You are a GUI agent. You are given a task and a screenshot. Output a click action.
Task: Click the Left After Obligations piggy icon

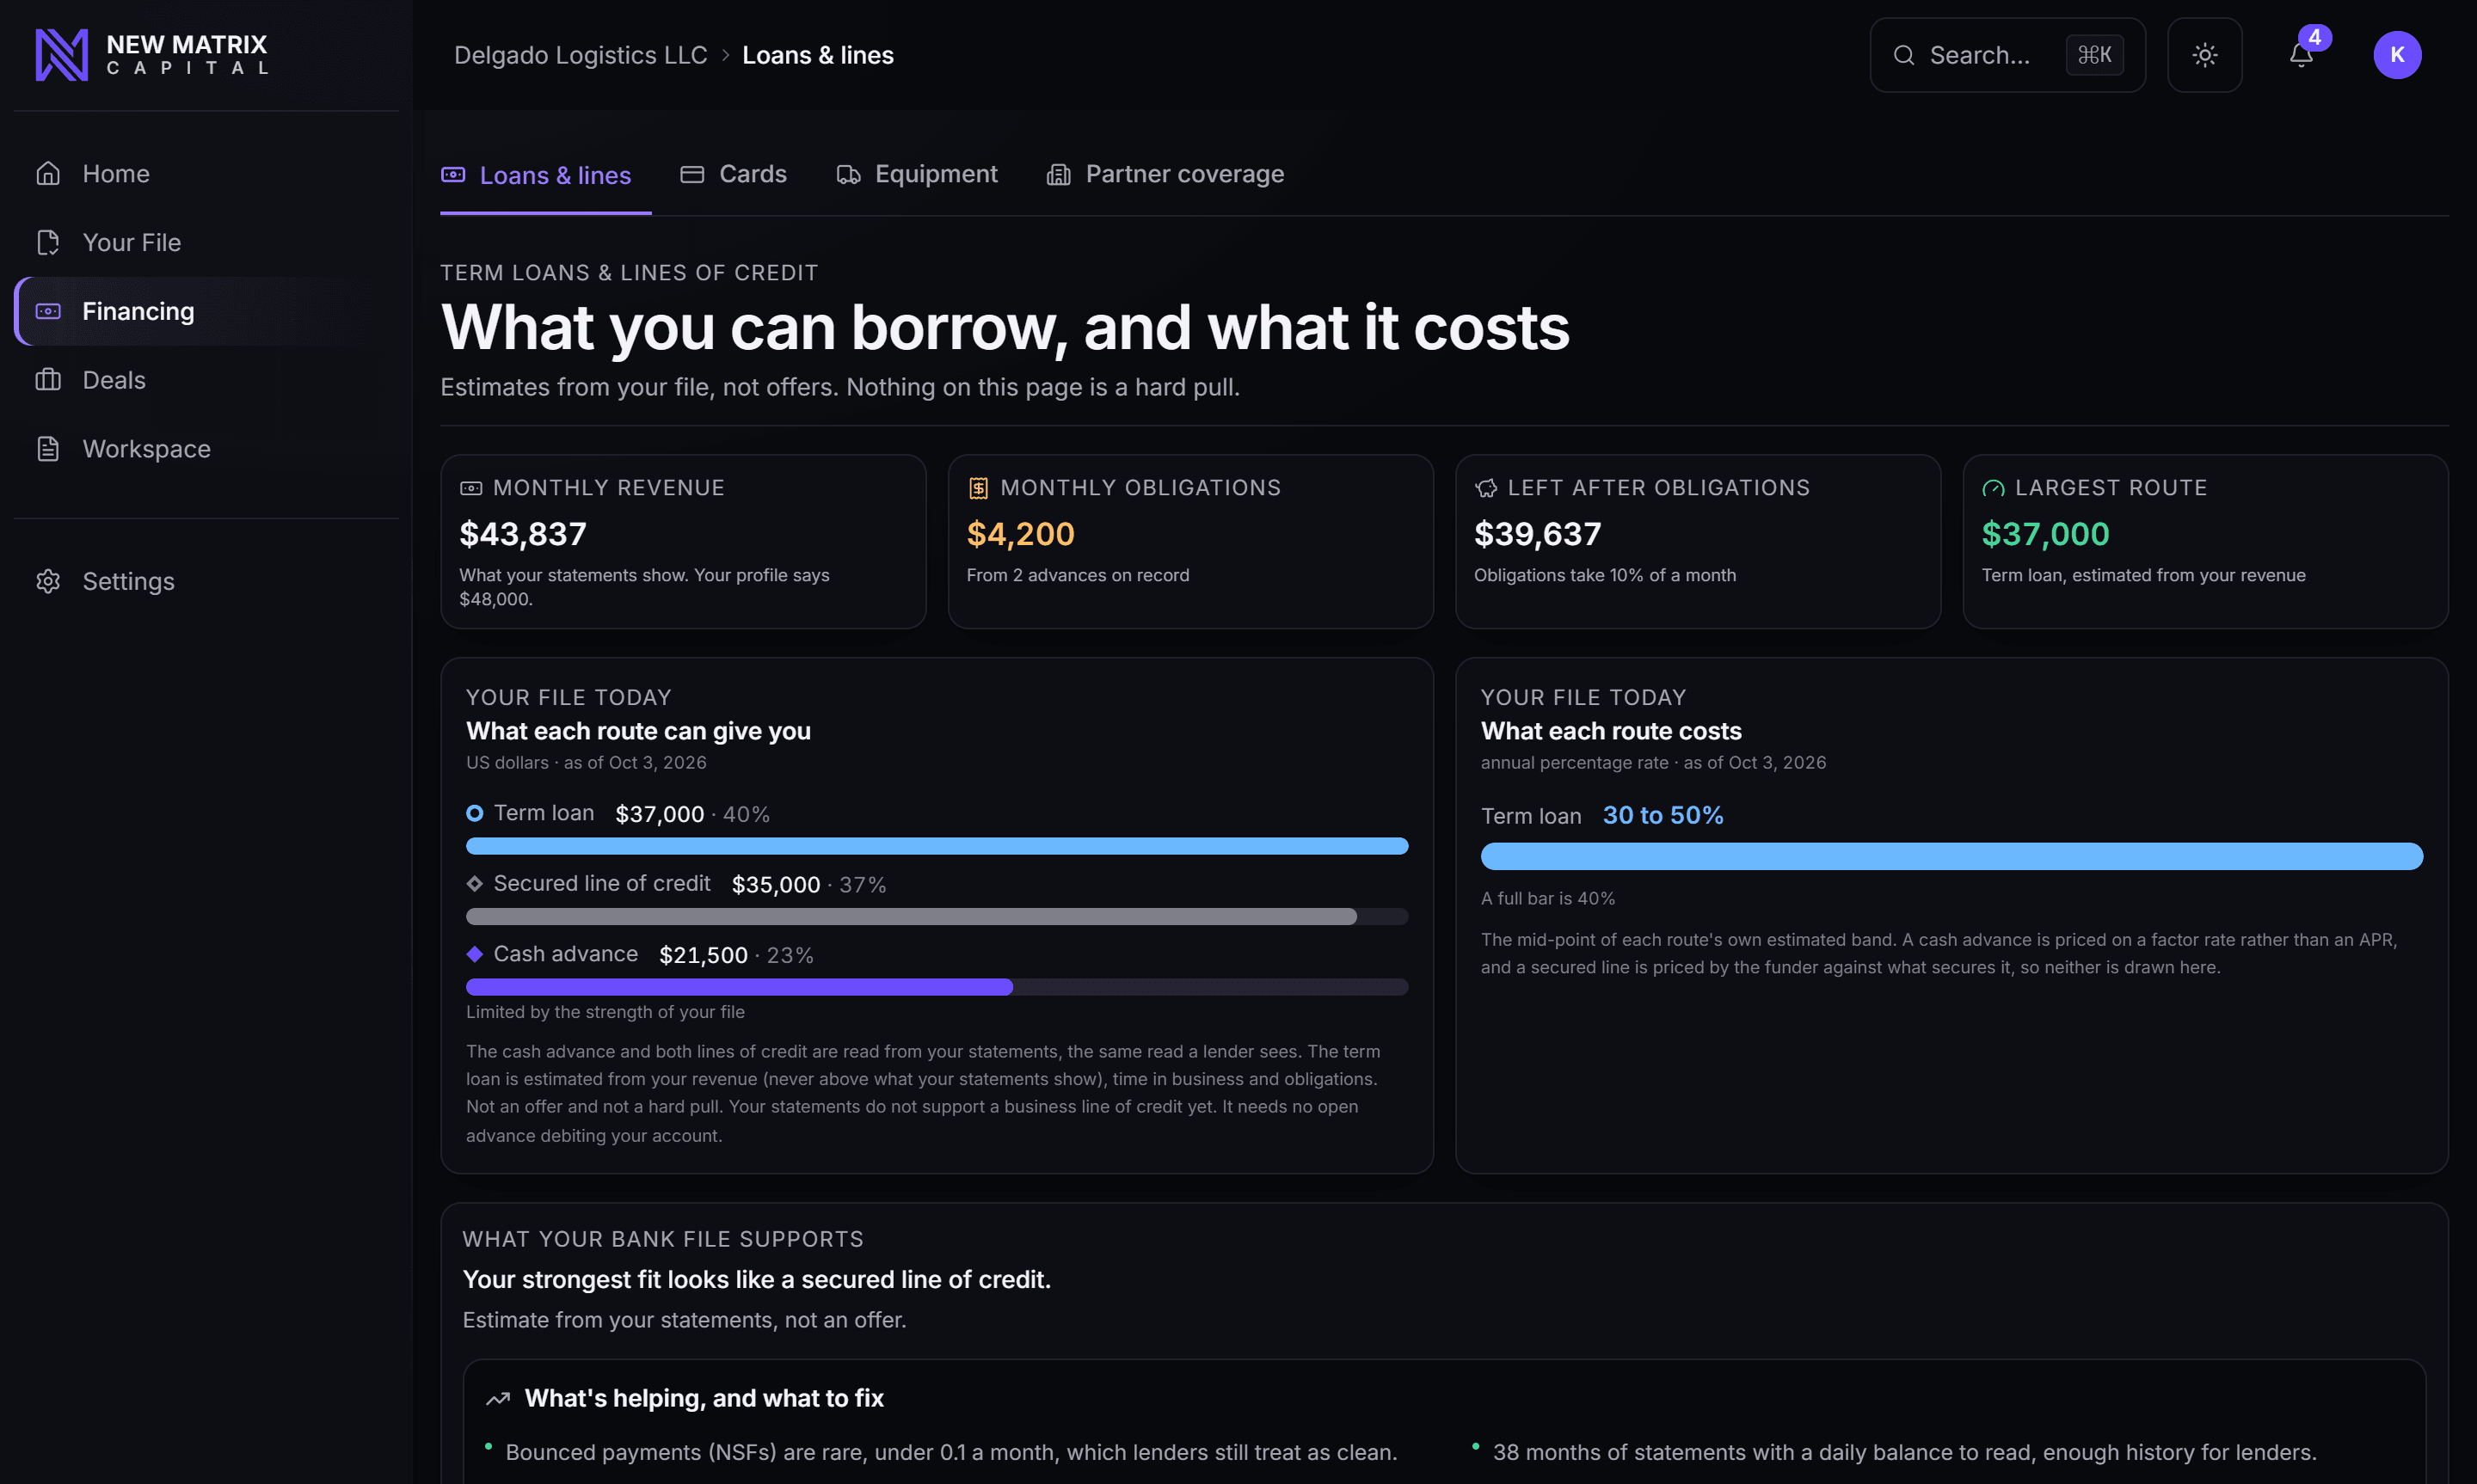tap(1486, 488)
